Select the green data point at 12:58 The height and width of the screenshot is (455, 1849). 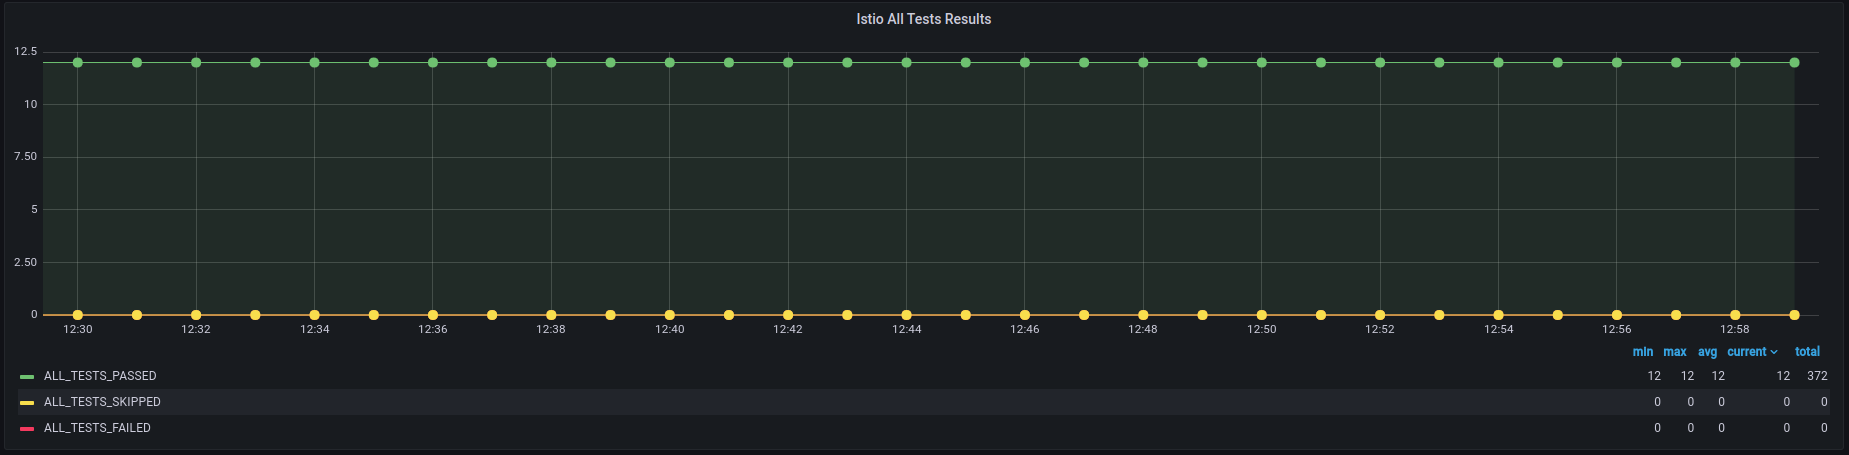pyautogui.click(x=1735, y=63)
